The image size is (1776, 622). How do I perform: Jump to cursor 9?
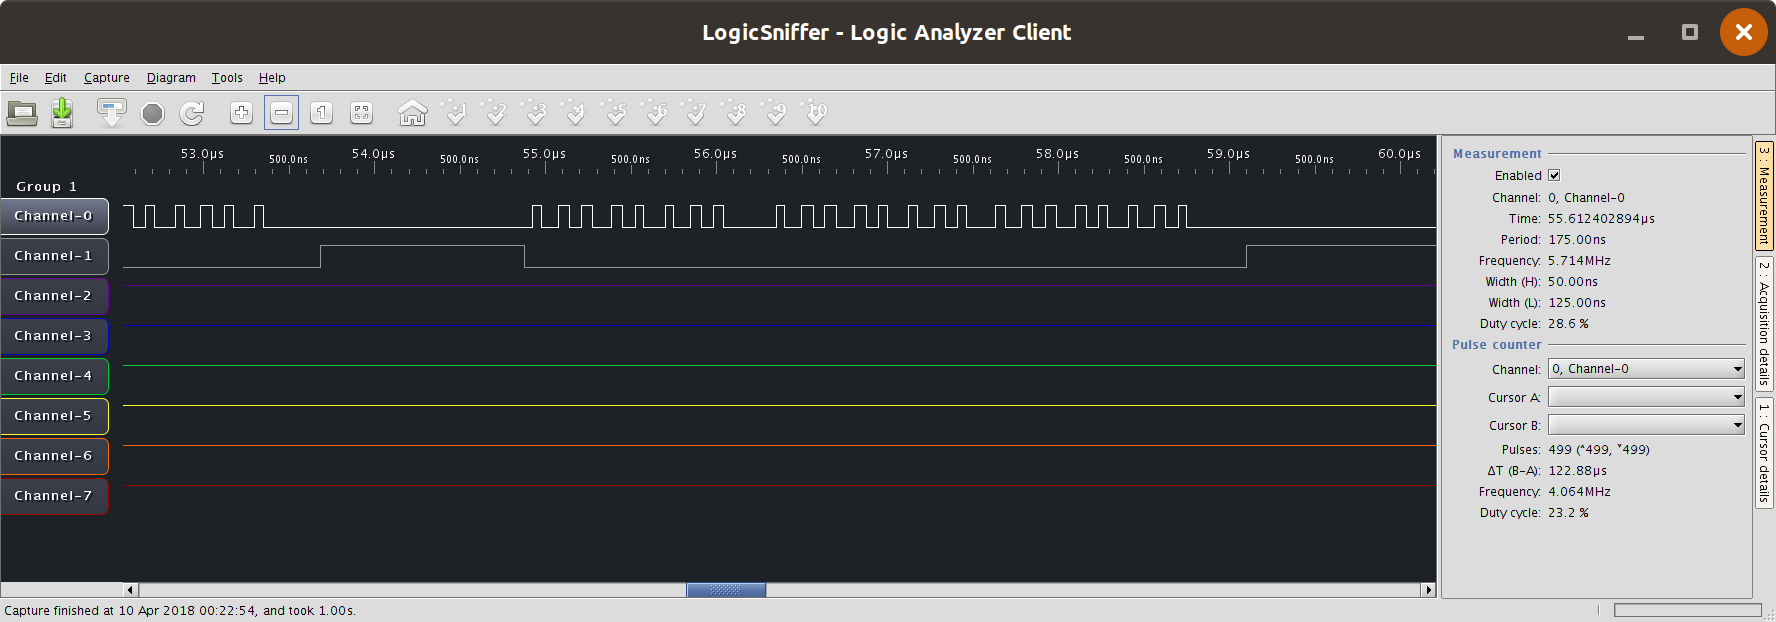pyautogui.click(x=776, y=113)
